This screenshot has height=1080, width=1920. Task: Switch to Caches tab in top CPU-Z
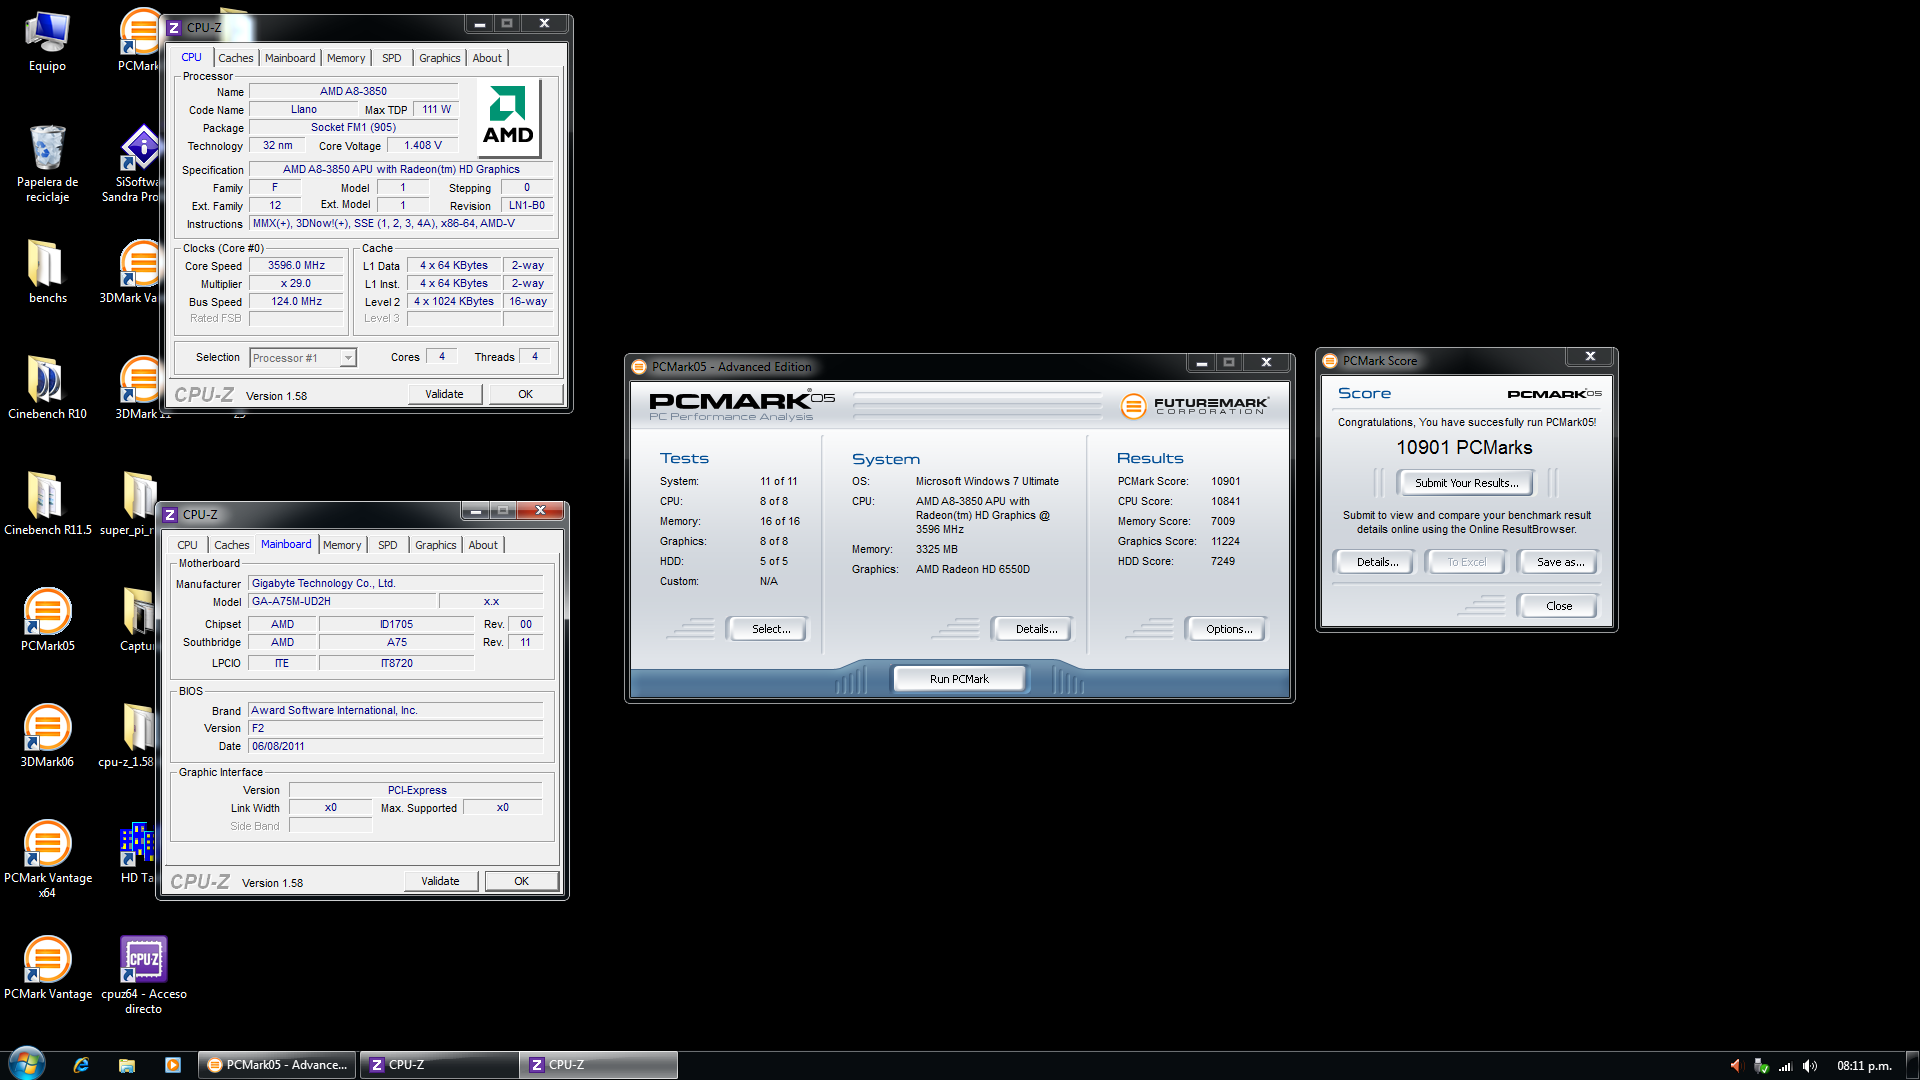tap(236, 58)
